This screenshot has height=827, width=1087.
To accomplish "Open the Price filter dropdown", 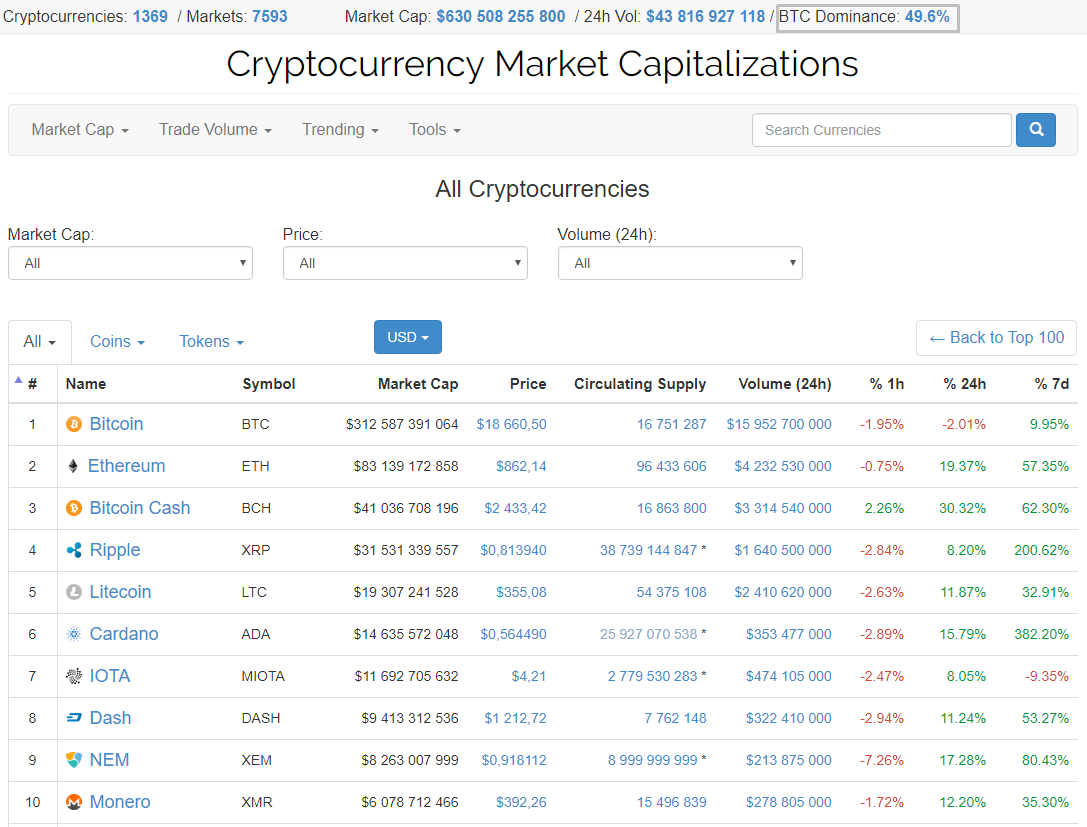I will tap(405, 263).
